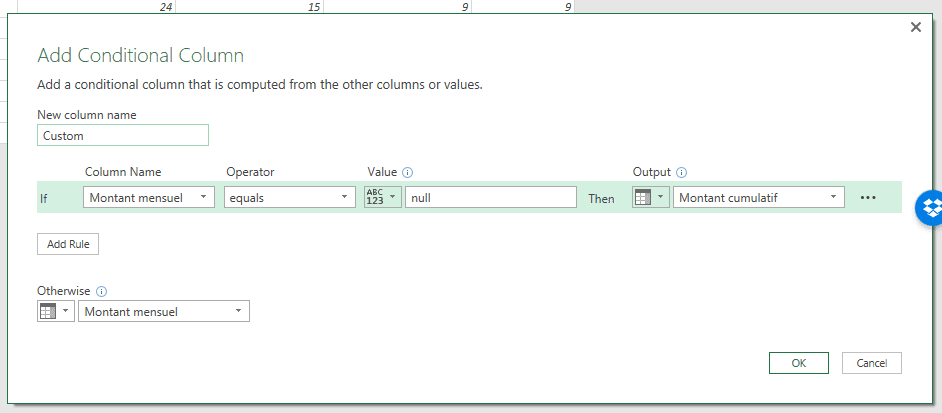Click the Value field containing null
Viewport: 942px width, 413px height.
490,198
